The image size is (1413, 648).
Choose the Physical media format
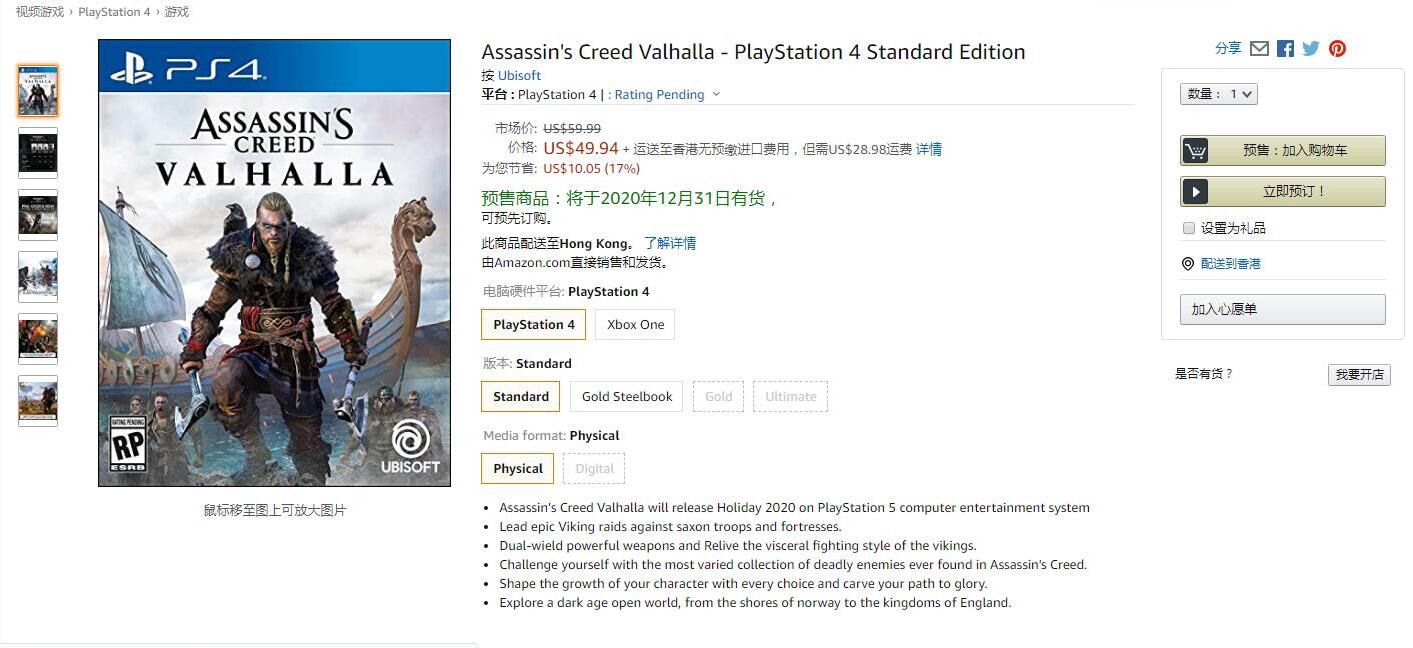[x=518, y=468]
